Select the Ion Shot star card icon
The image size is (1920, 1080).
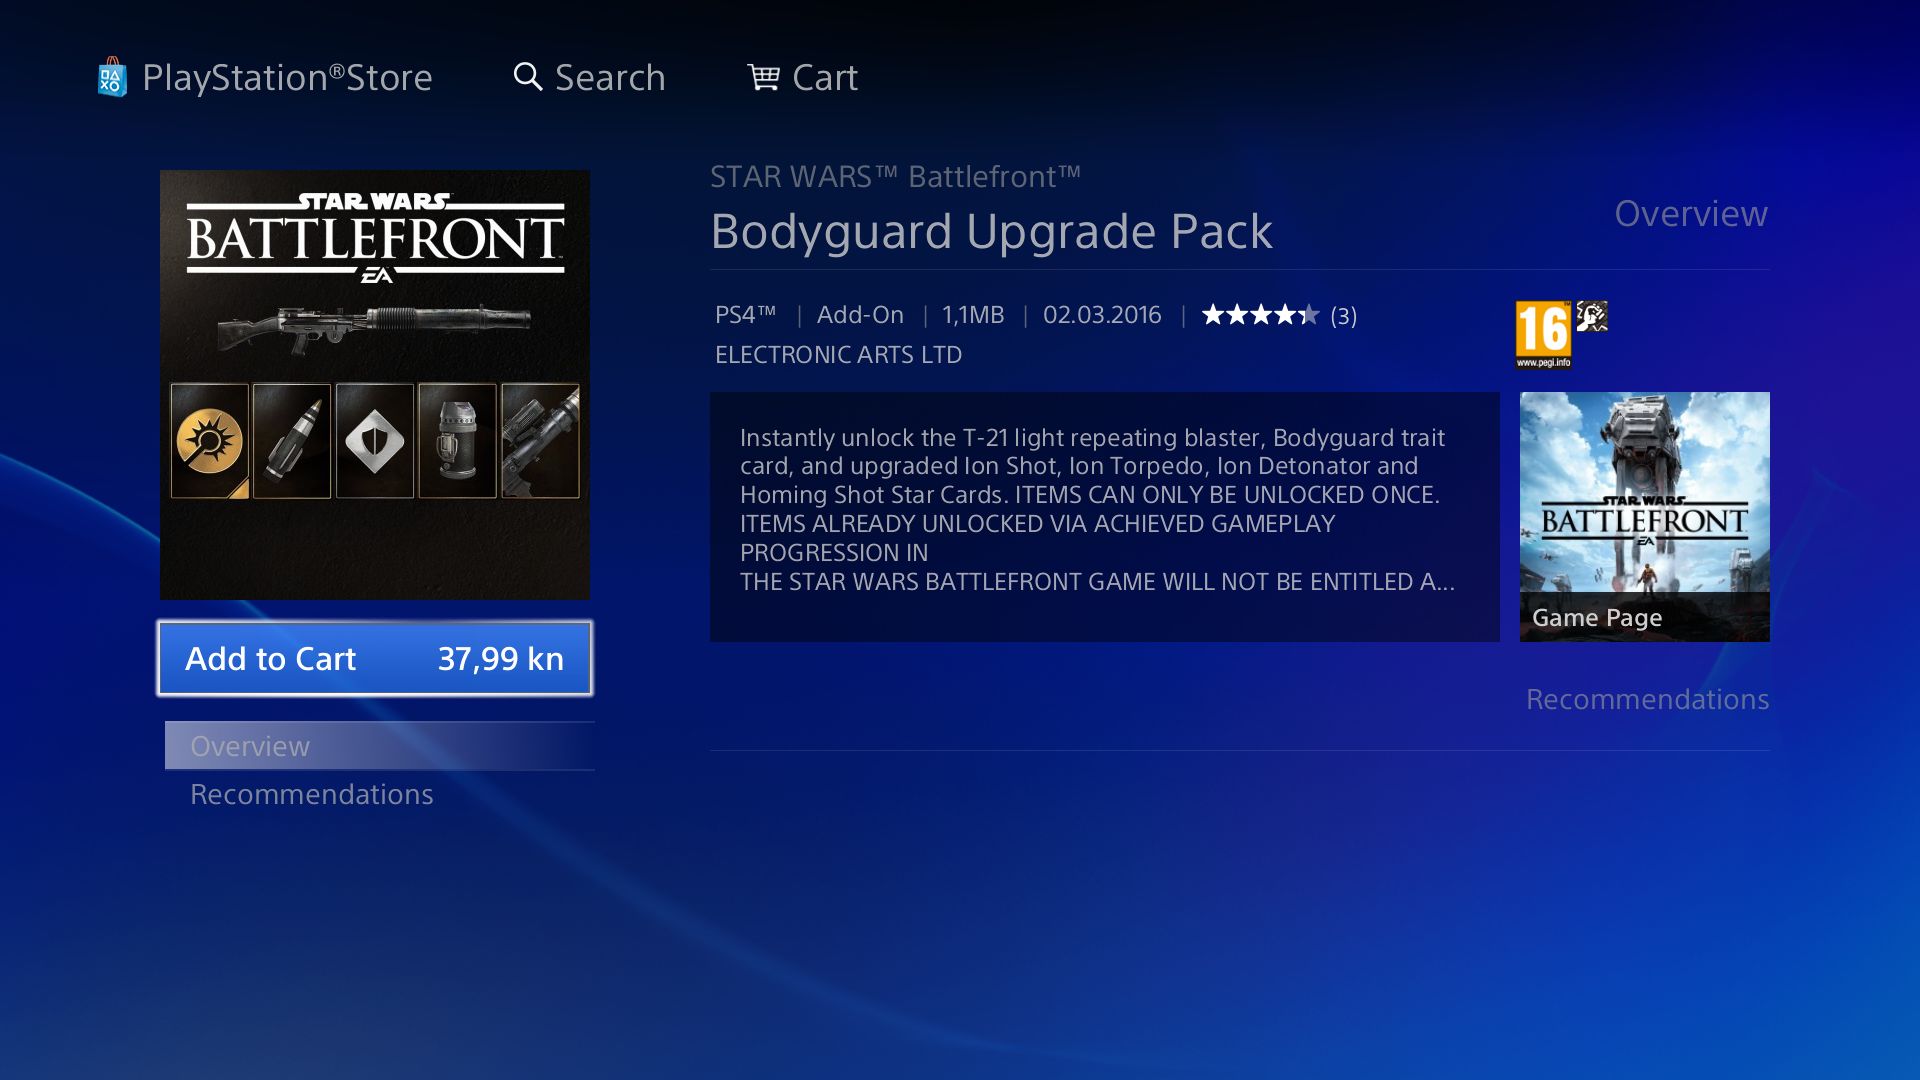tap(210, 441)
